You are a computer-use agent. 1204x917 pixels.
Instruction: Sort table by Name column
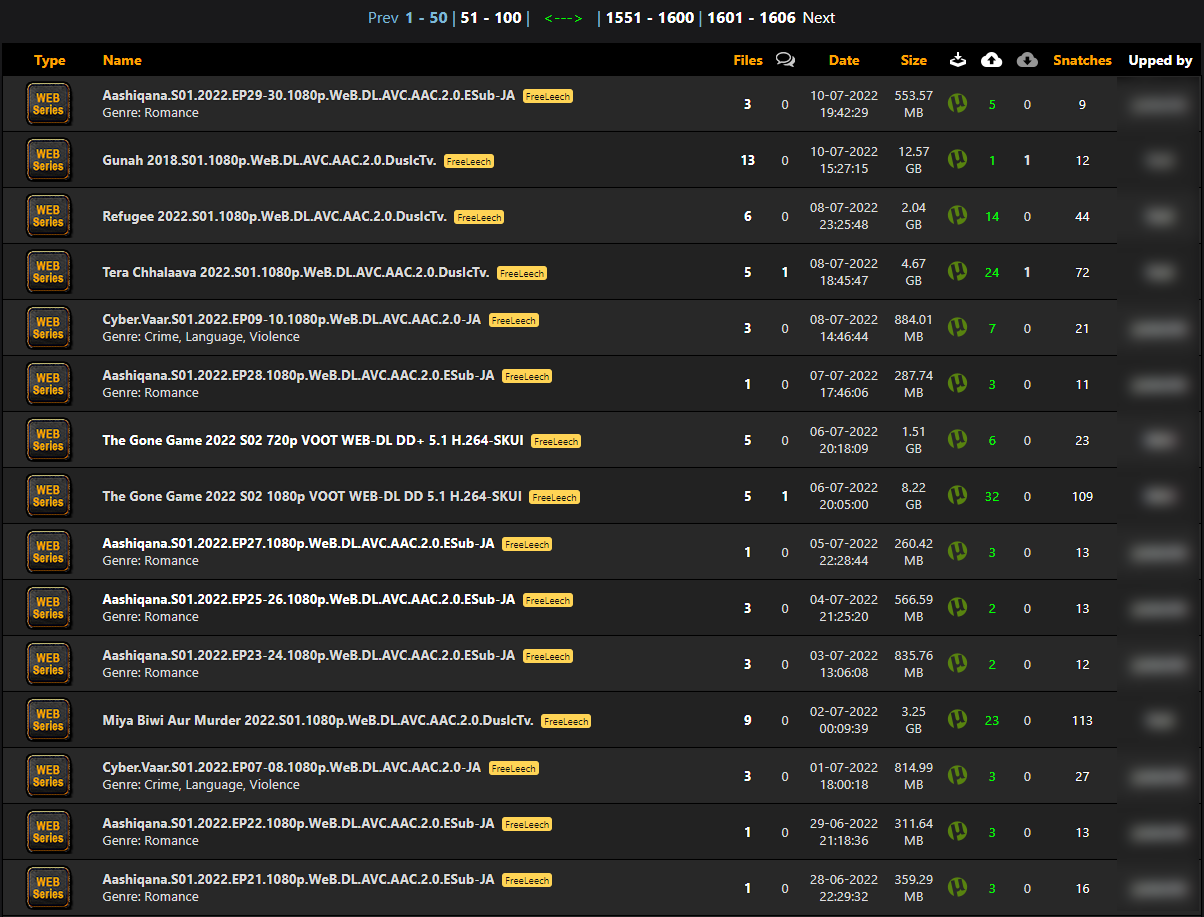122,60
